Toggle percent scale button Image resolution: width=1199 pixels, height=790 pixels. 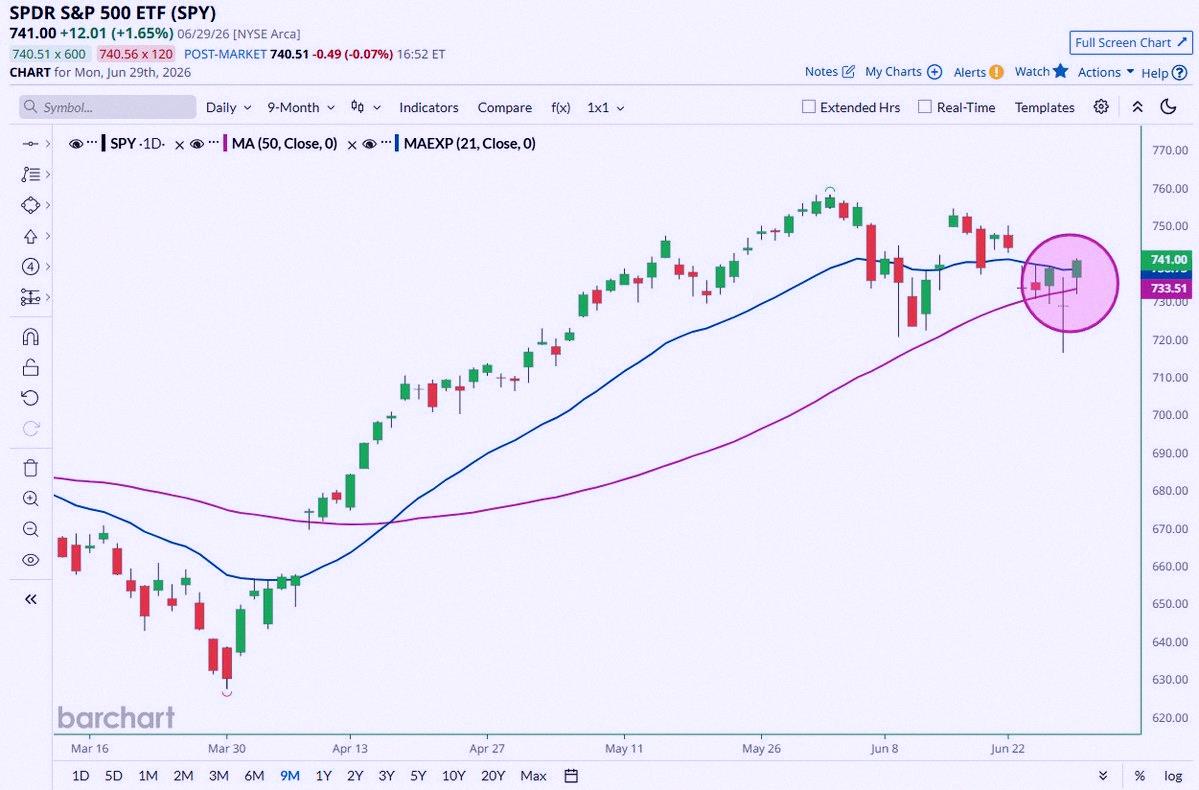[1139, 775]
